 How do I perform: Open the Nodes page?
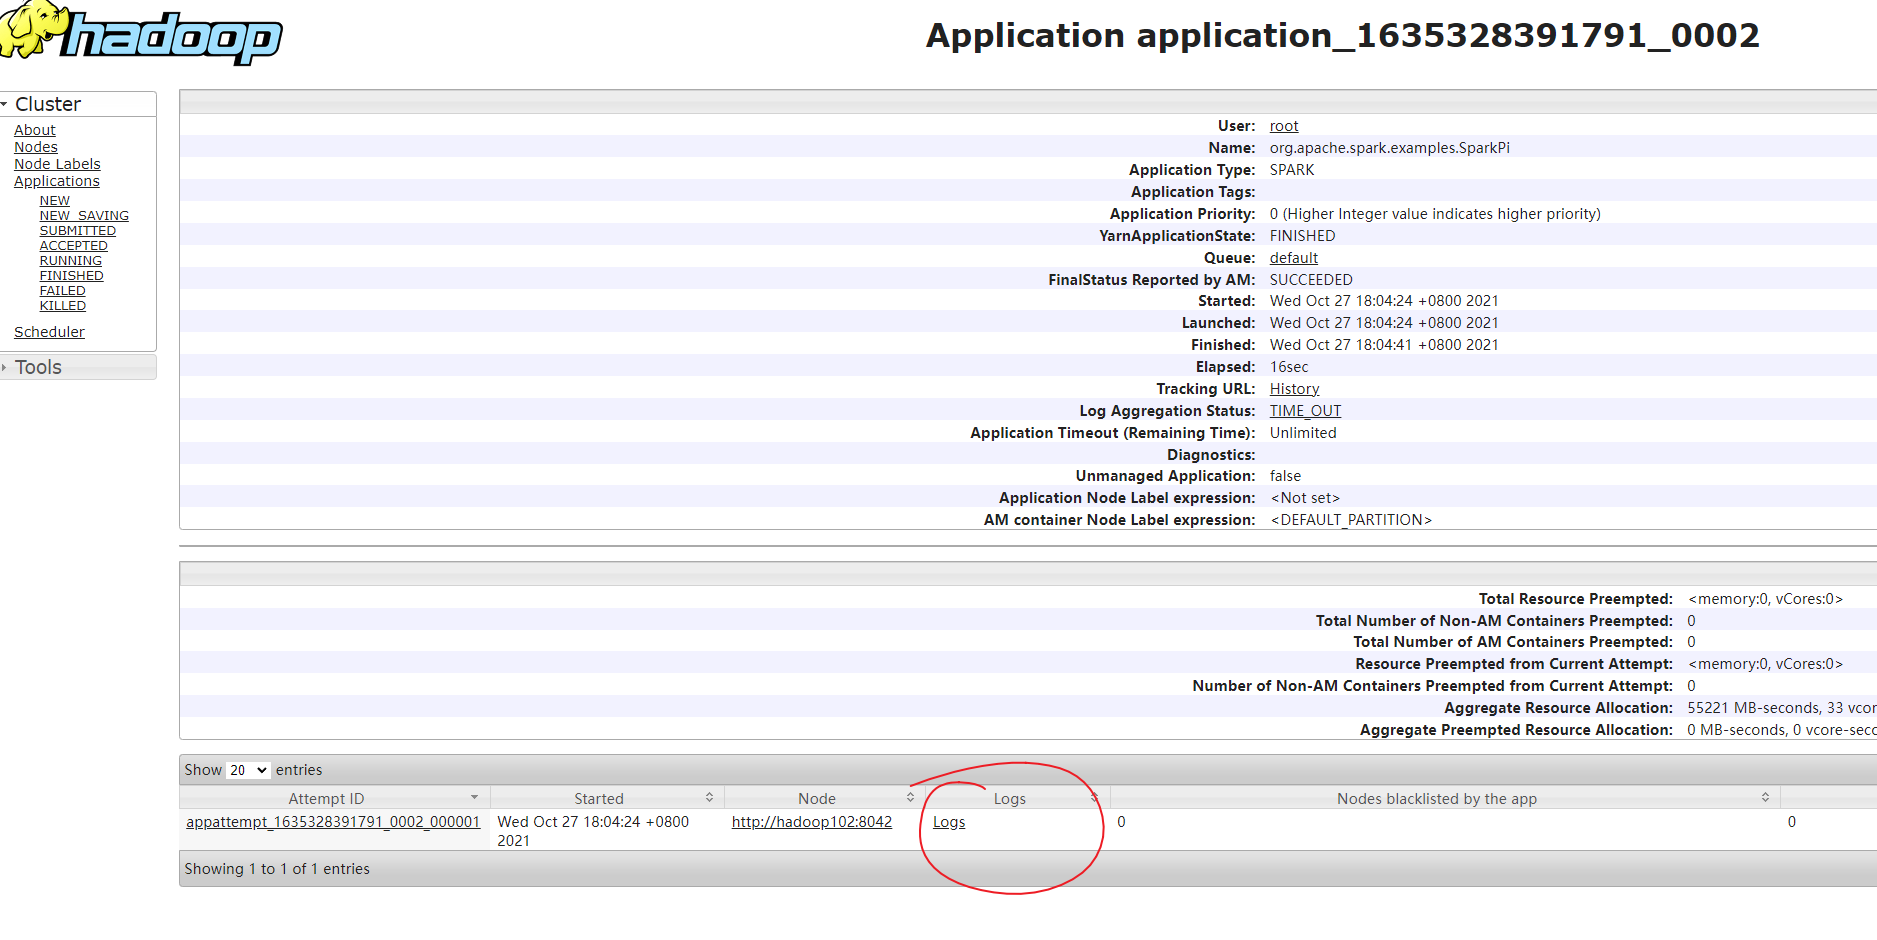coord(36,147)
